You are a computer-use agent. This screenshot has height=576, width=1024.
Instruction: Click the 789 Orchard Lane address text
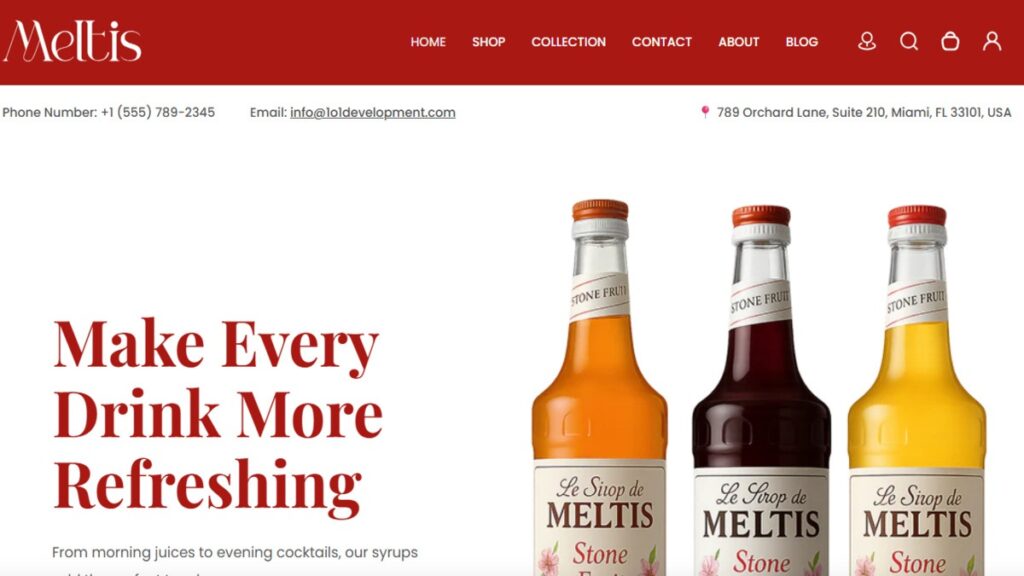864,112
